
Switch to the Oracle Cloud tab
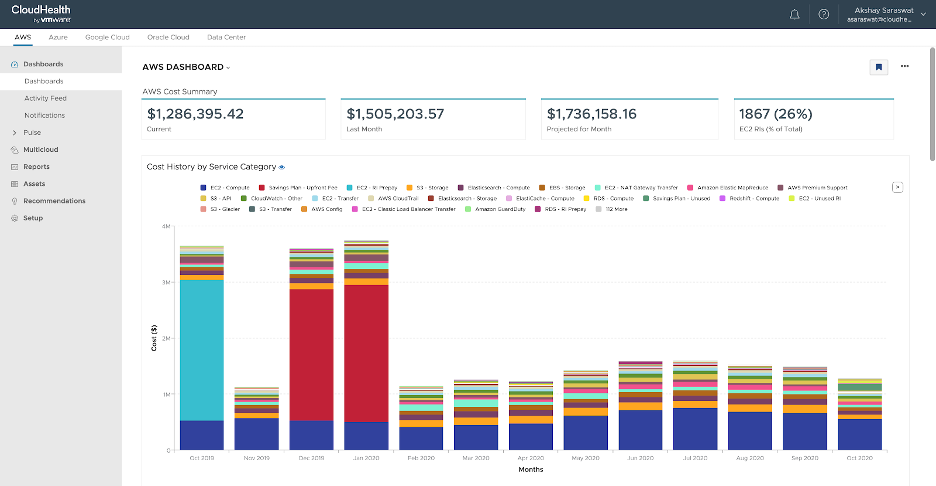(168, 37)
